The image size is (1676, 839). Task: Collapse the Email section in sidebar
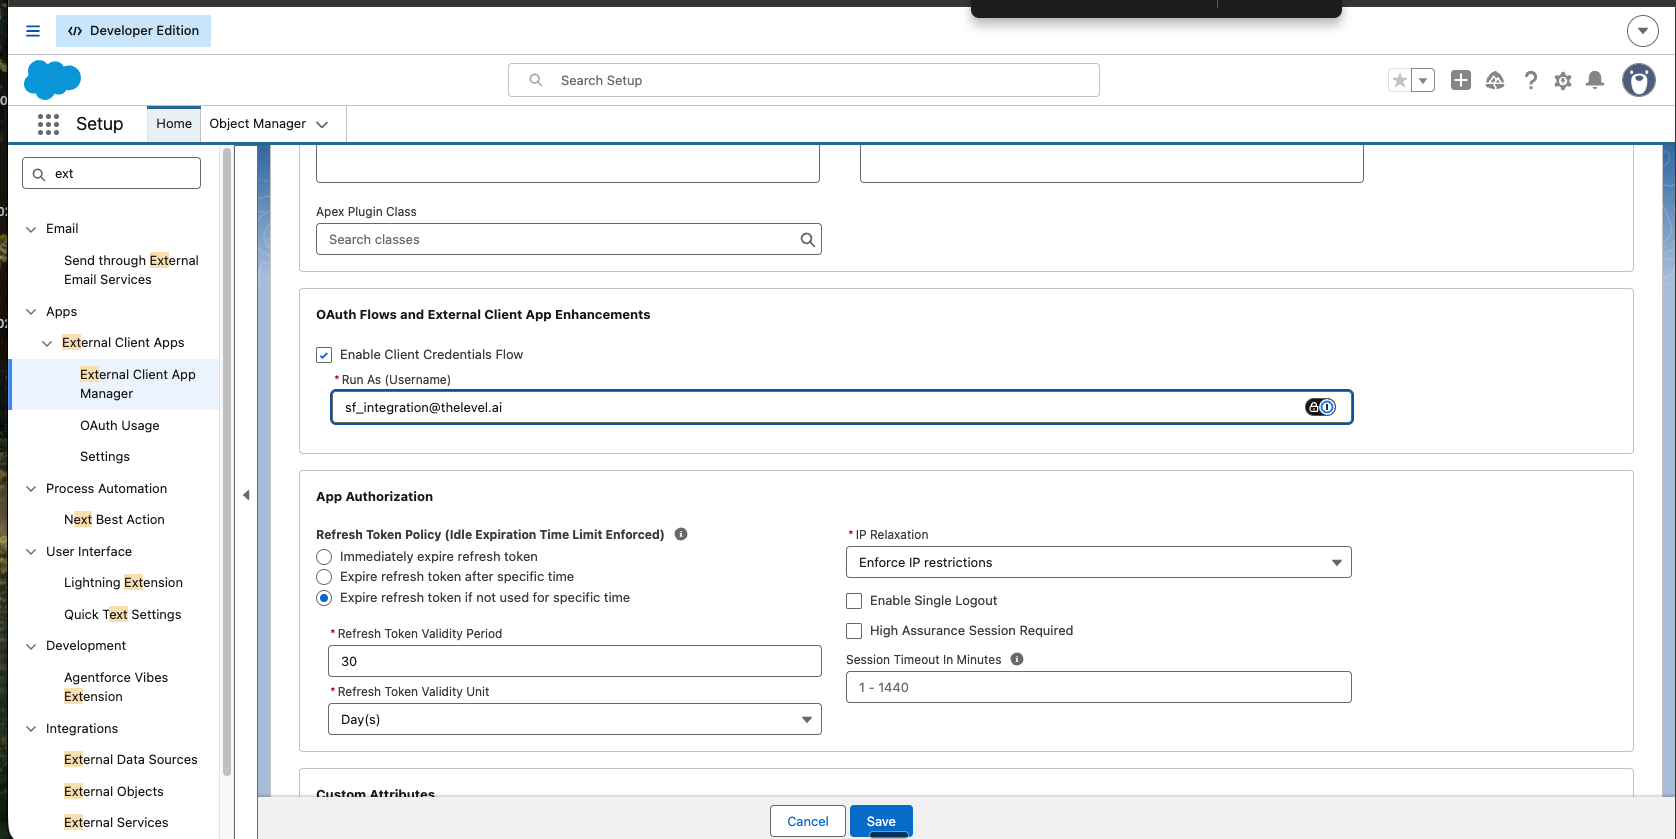pyautogui.click(x=31, y=229)
